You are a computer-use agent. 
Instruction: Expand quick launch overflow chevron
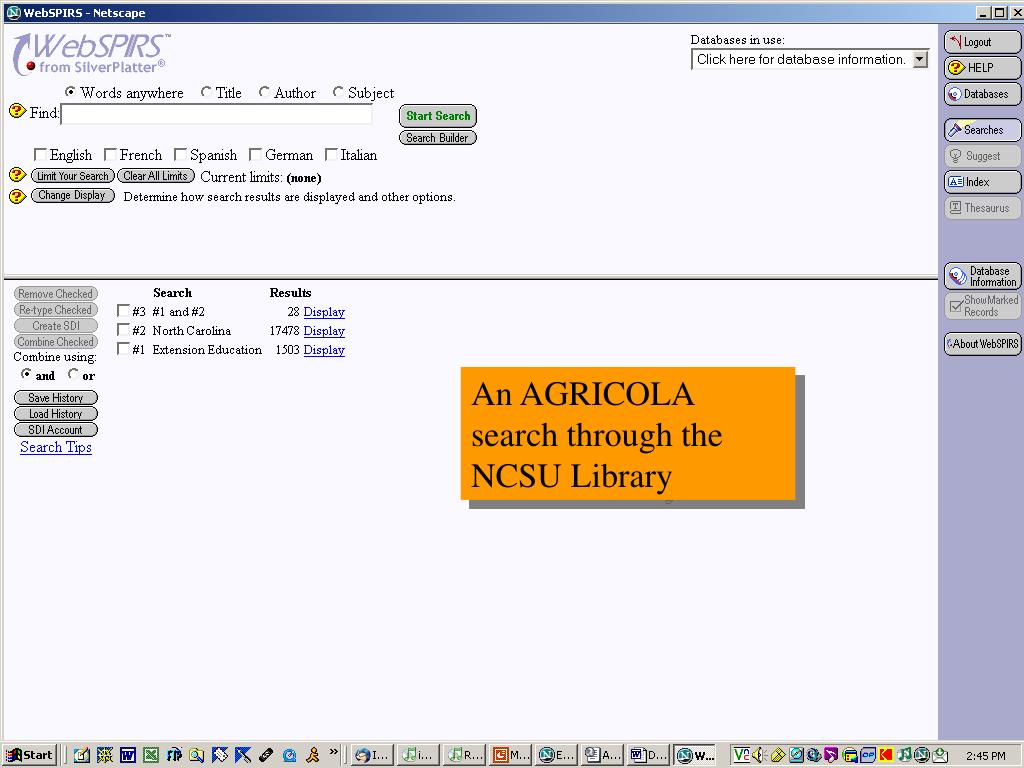334,752
